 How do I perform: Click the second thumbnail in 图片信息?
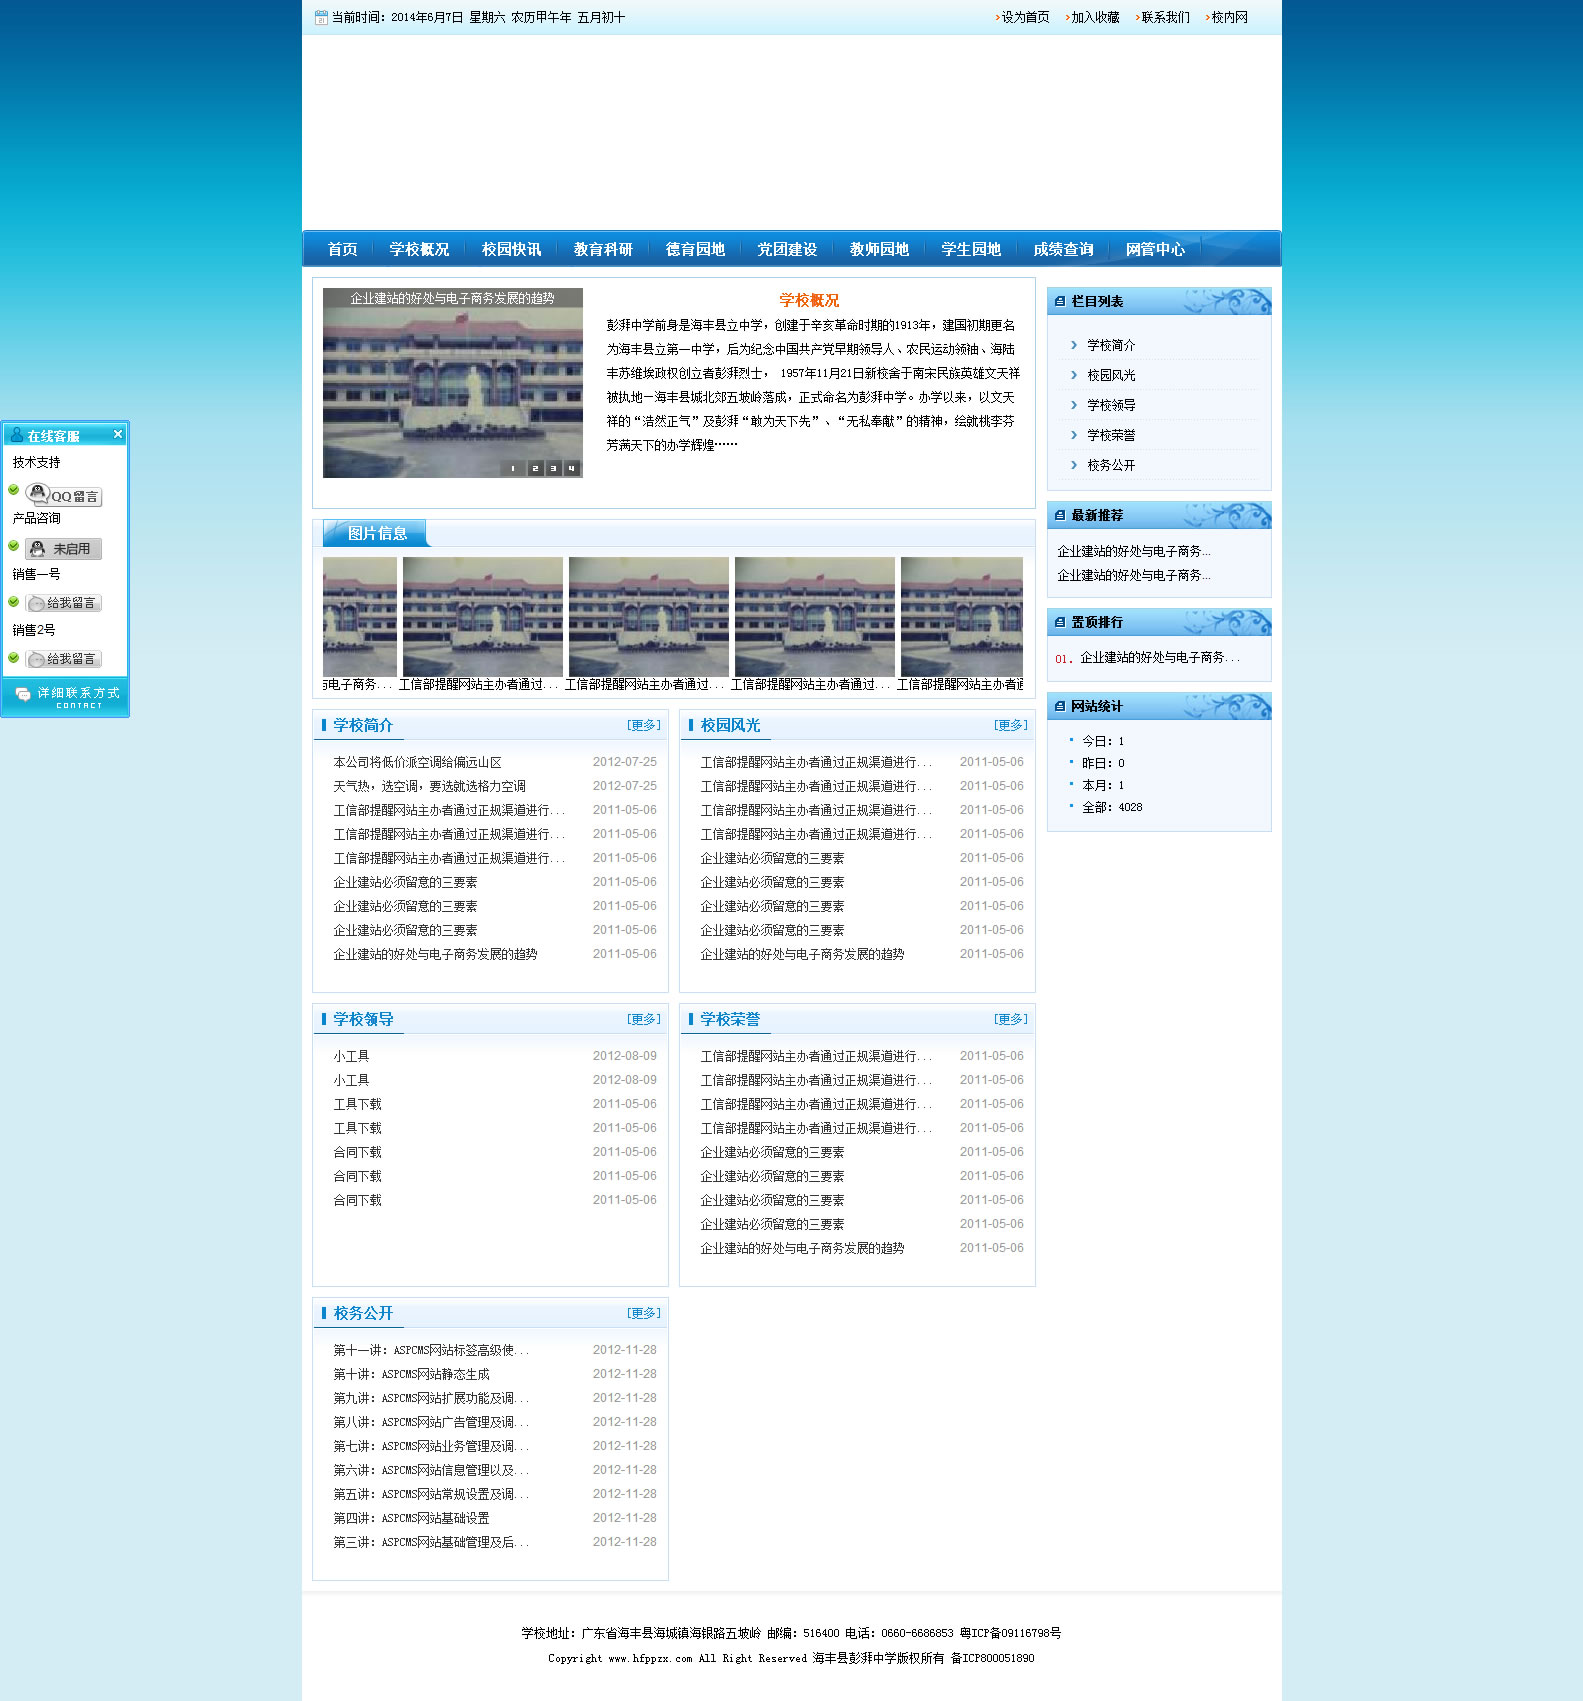pyautogui.click(x=482, y=617)
